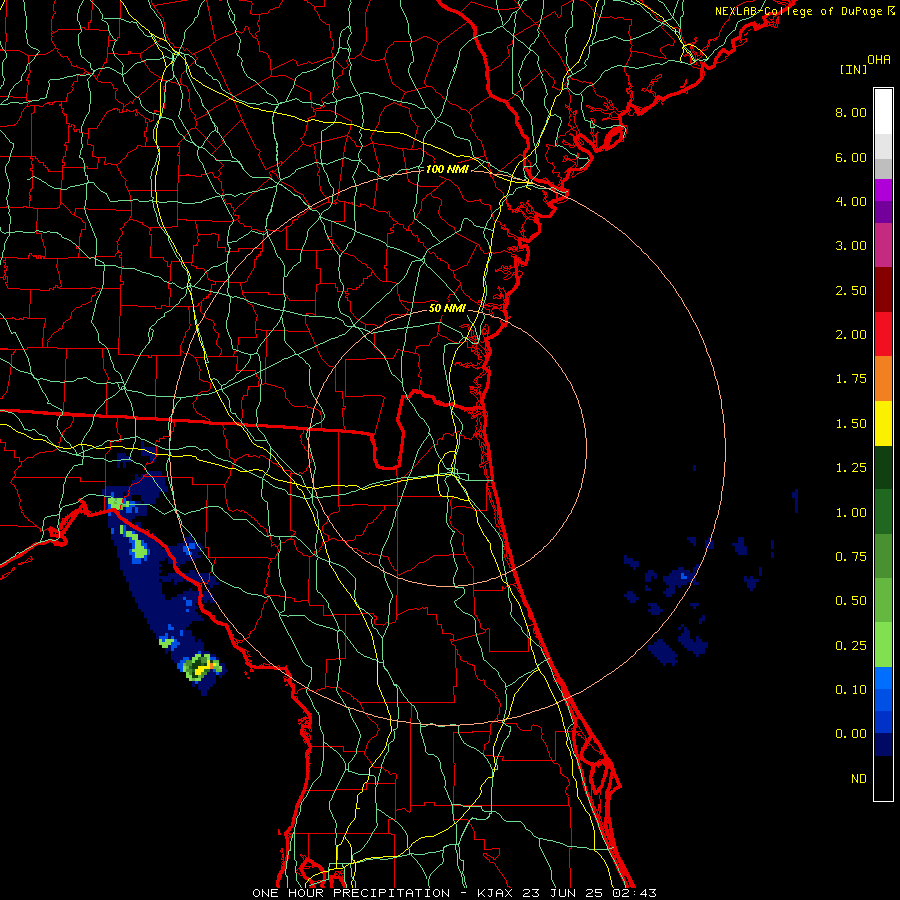Click the OHA product label above legend
The height and width of the screenshot is (900, 900).
879,60
